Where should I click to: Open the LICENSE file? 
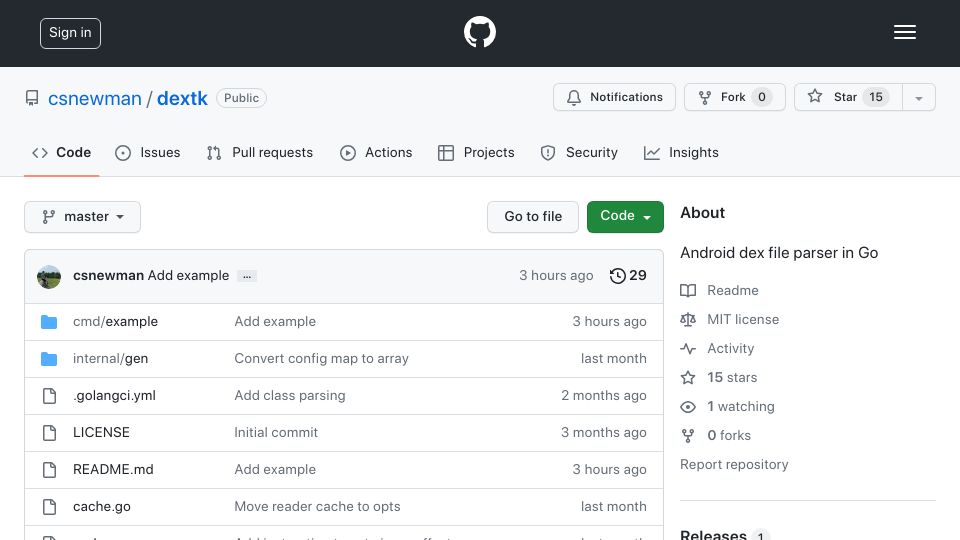pyautogui.click(x=101, y=432)
